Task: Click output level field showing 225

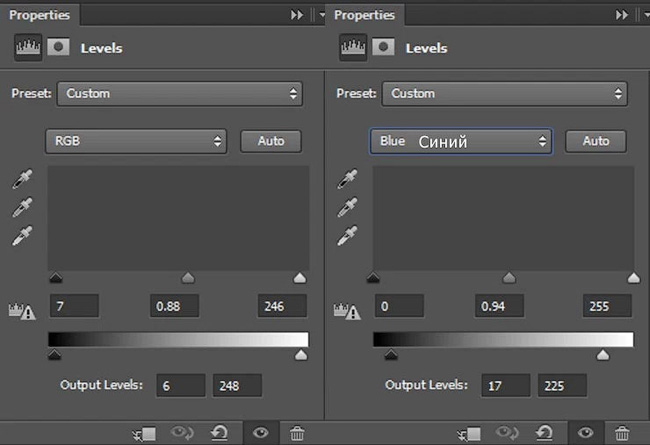Action: (x=562, y=386)
